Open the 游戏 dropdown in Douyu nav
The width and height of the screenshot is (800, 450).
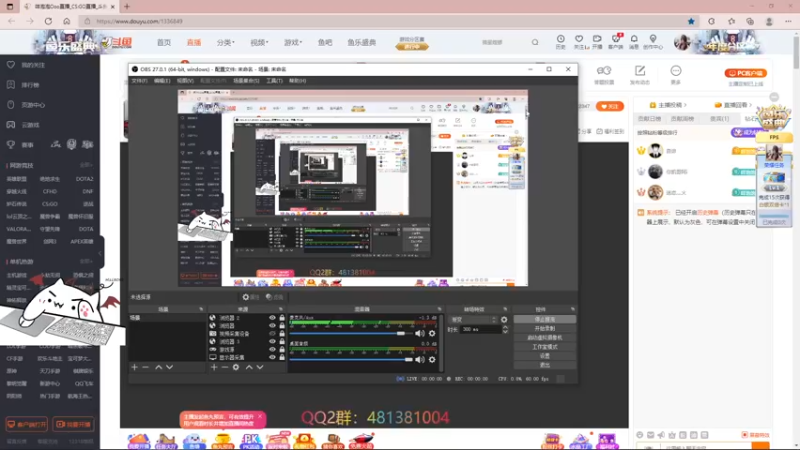coord(292,42)
